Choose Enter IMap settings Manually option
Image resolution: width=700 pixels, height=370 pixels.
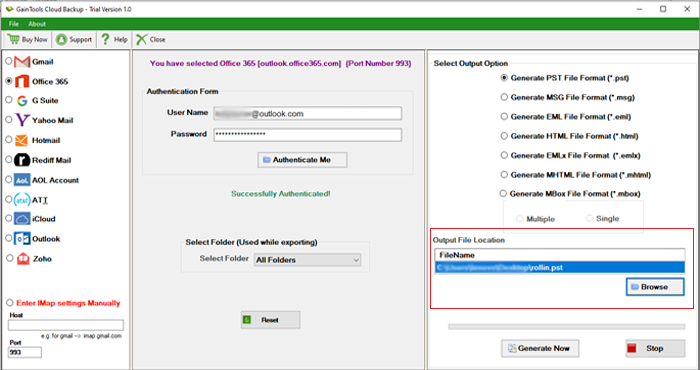point(9,303)
